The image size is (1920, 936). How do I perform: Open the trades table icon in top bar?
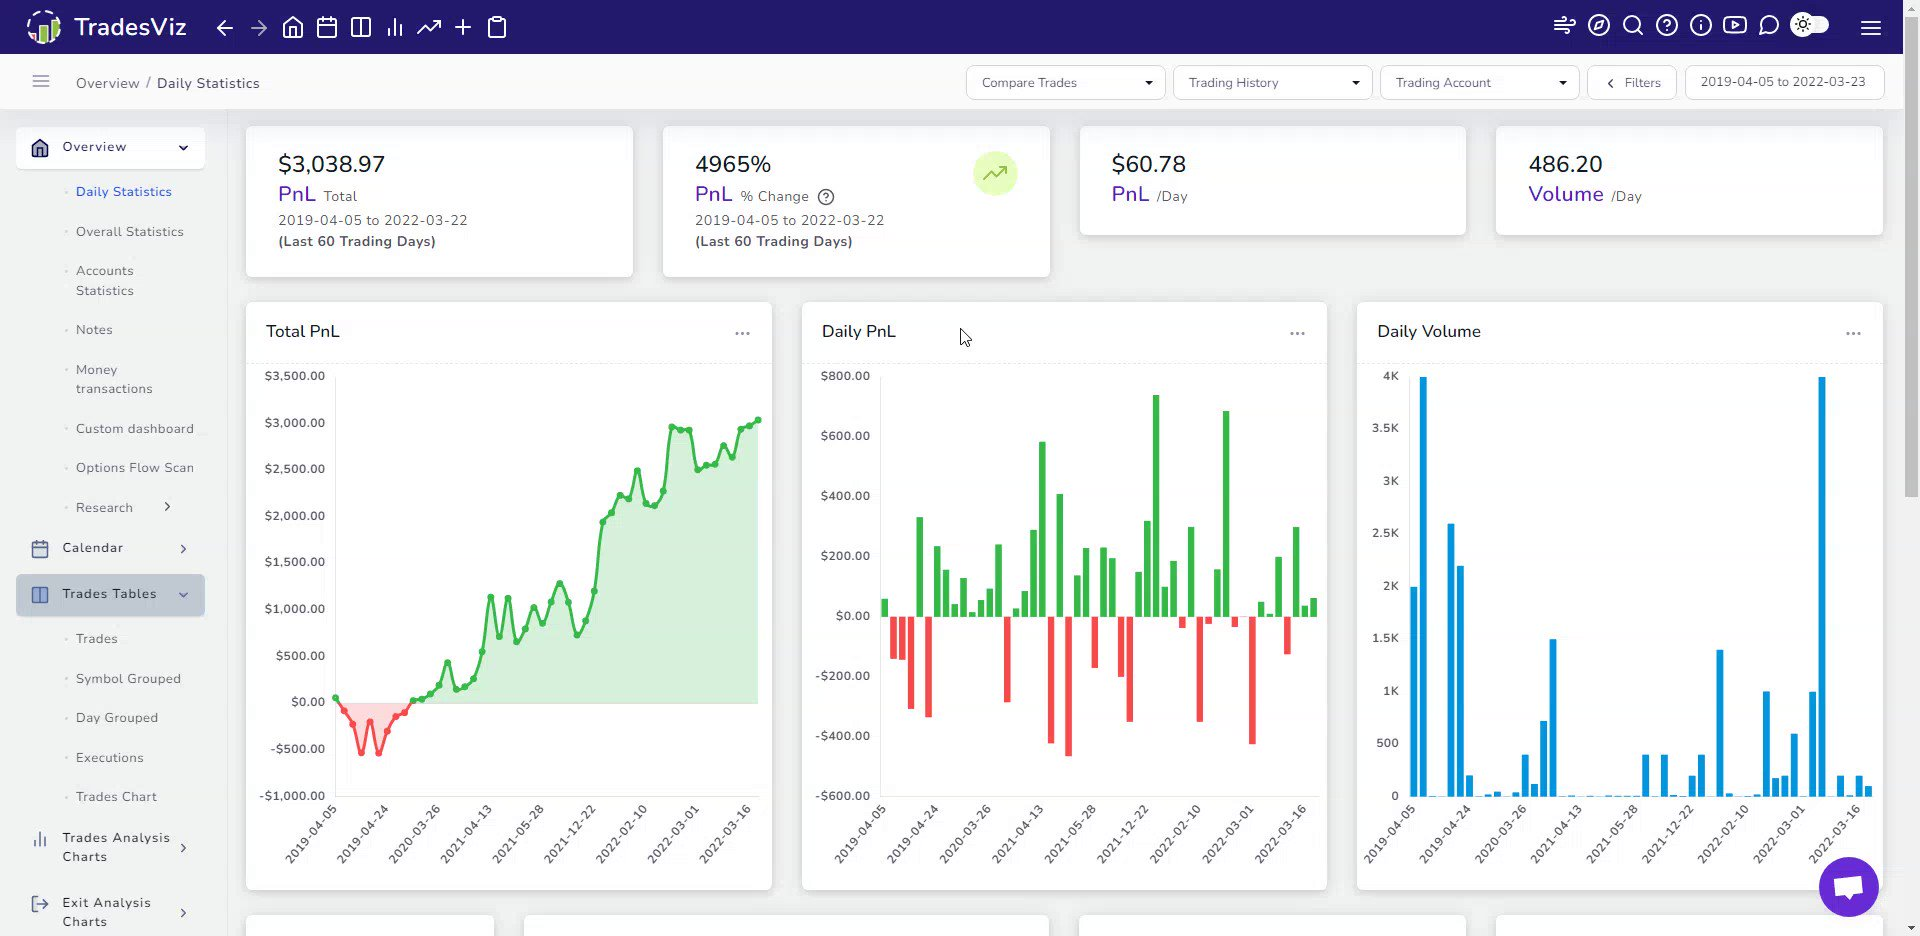361,27
